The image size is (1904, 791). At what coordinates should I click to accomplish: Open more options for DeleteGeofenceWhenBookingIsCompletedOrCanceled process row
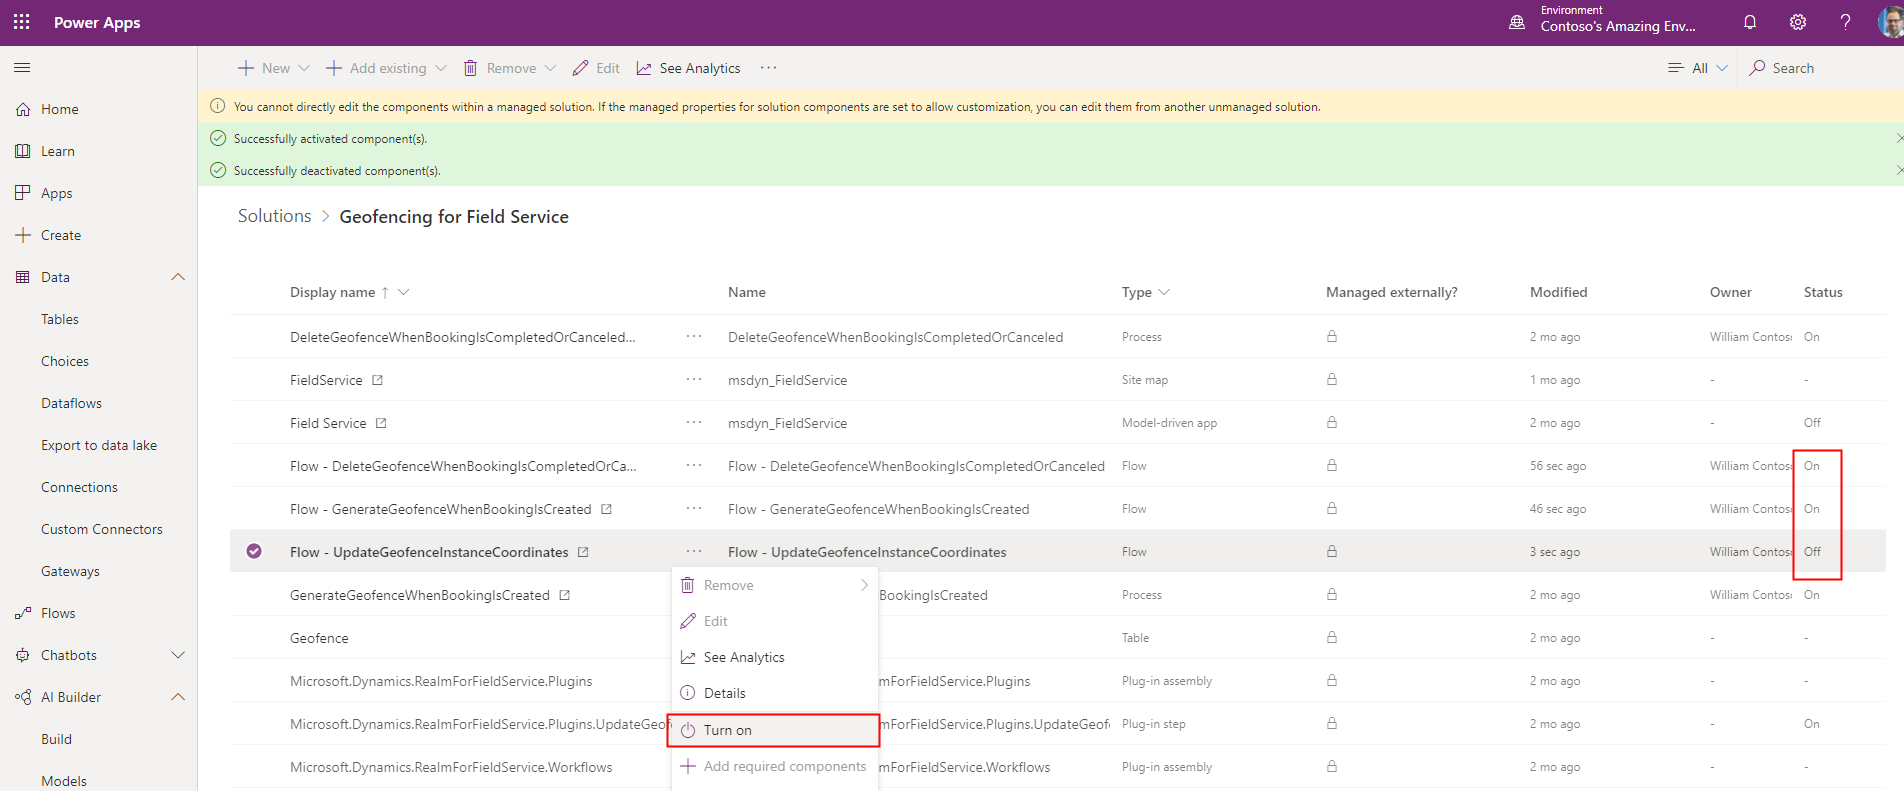694,337
